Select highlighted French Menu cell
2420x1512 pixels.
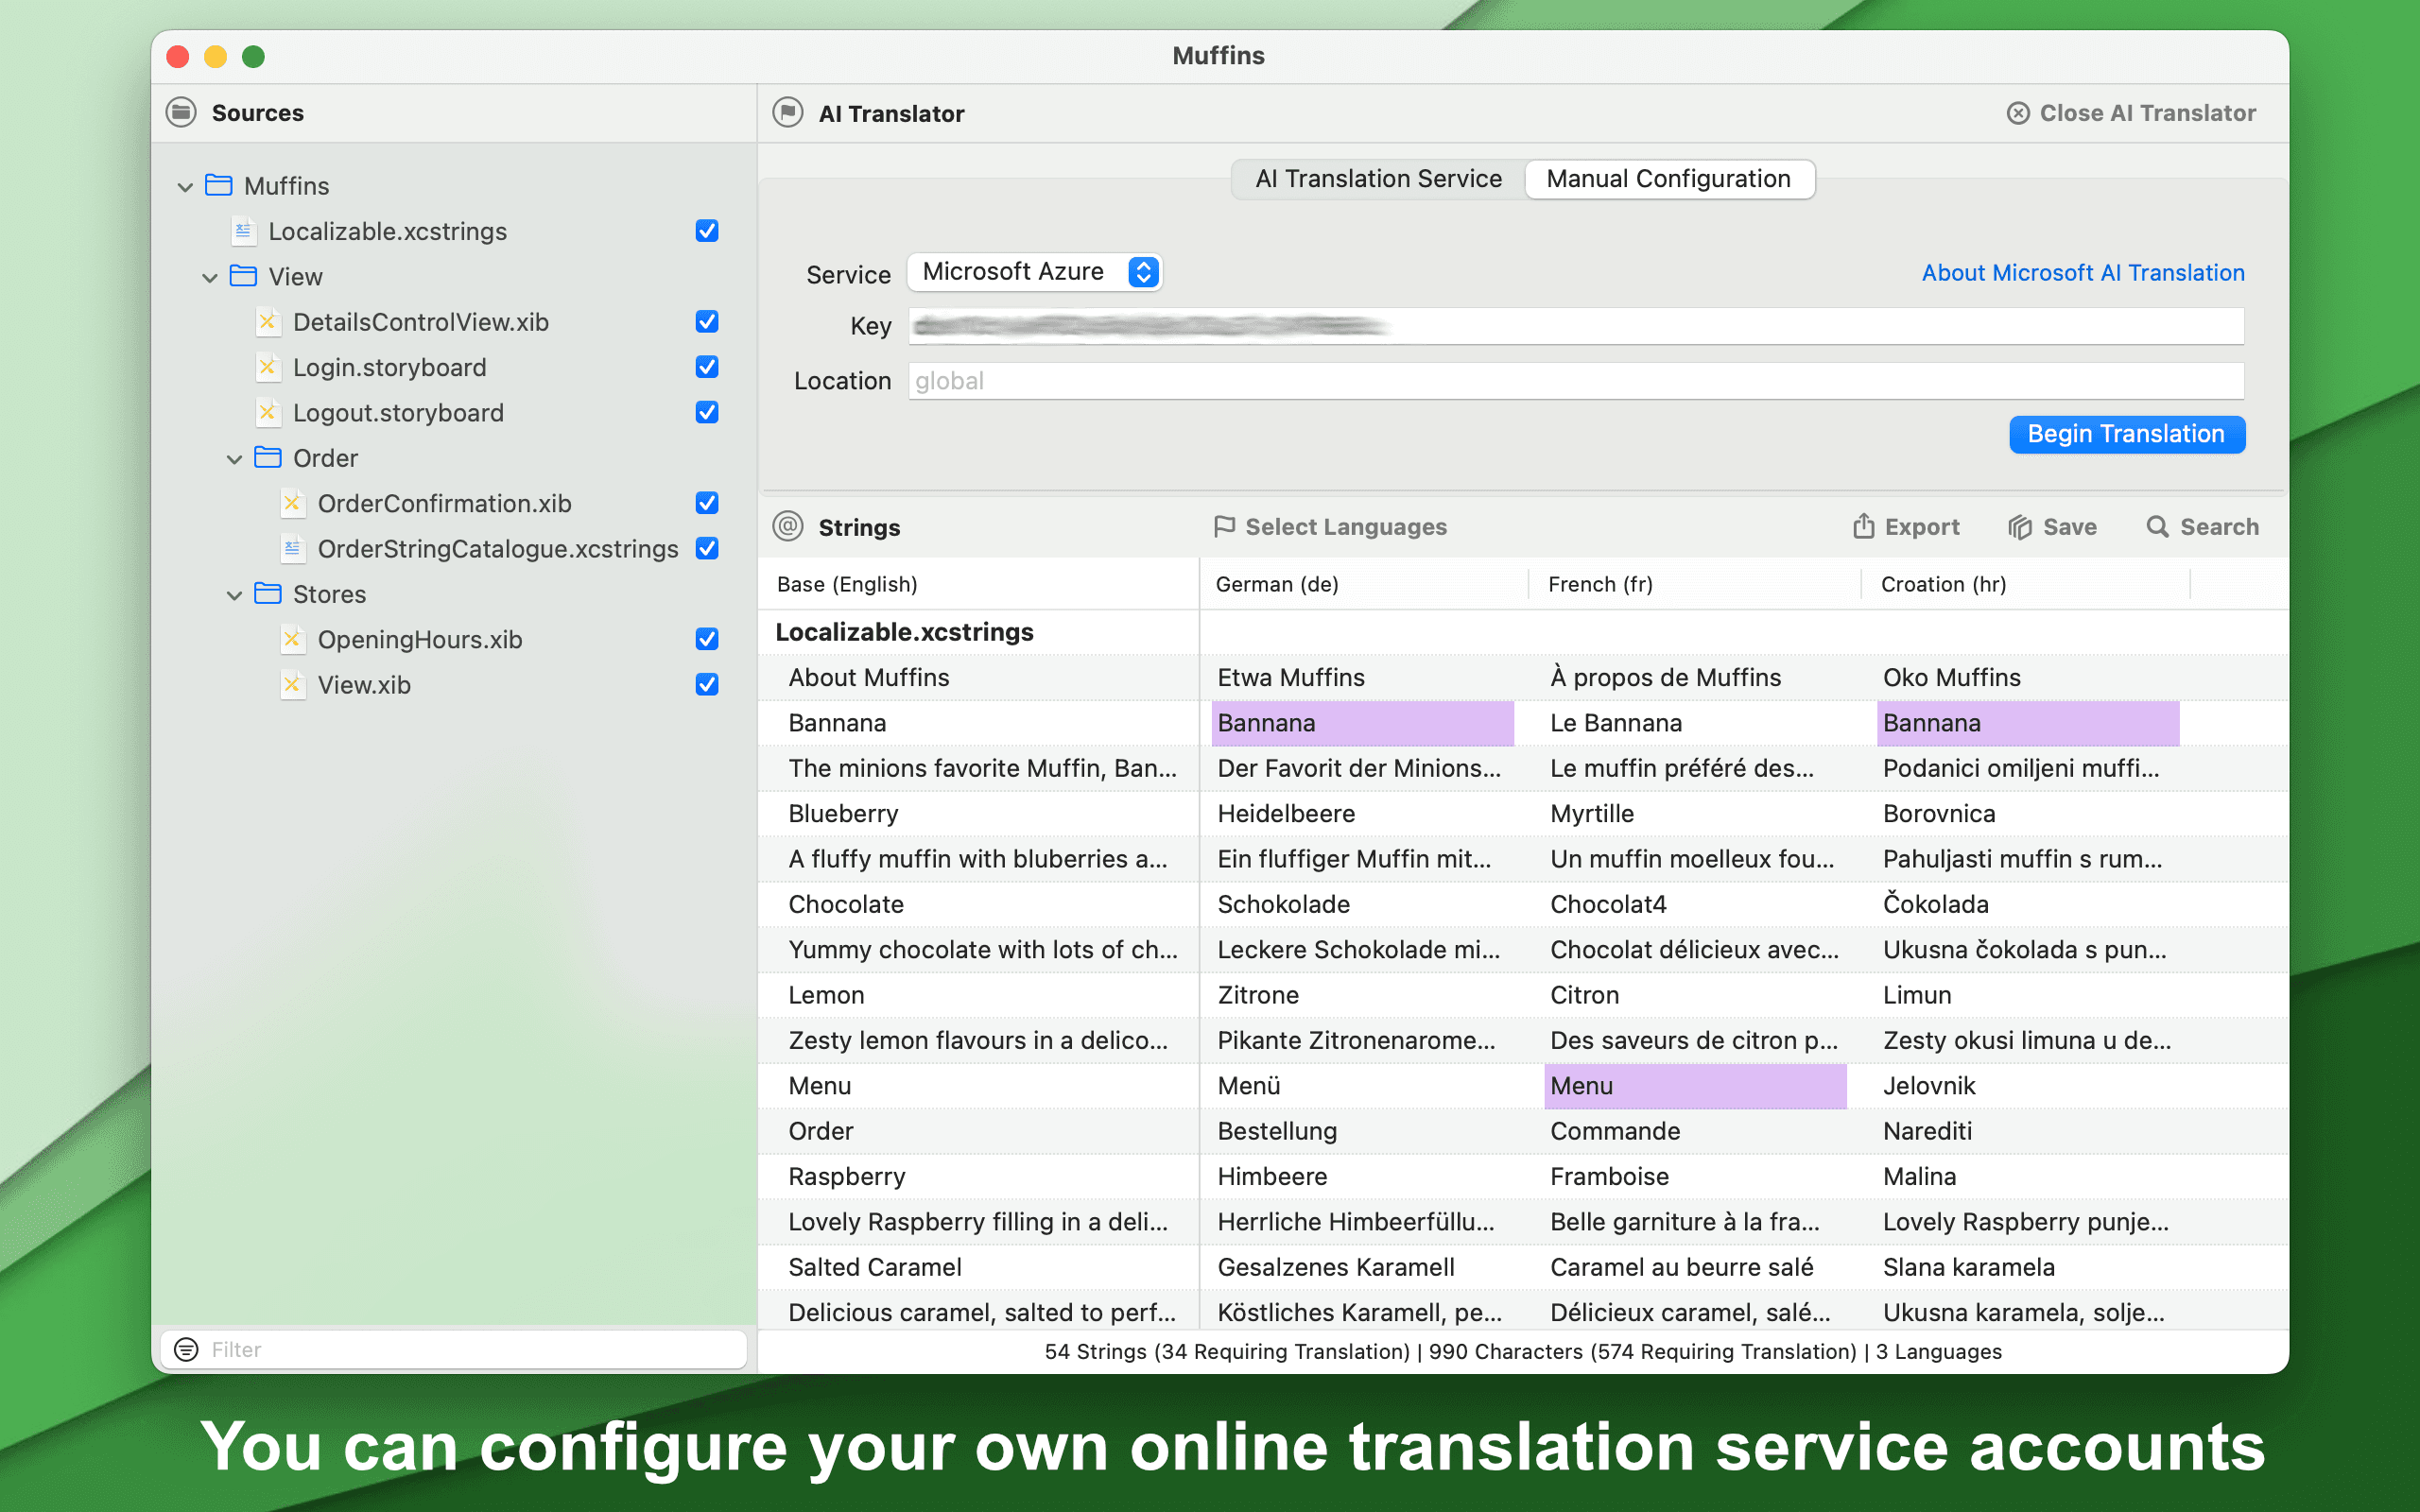[1695, 1086]
